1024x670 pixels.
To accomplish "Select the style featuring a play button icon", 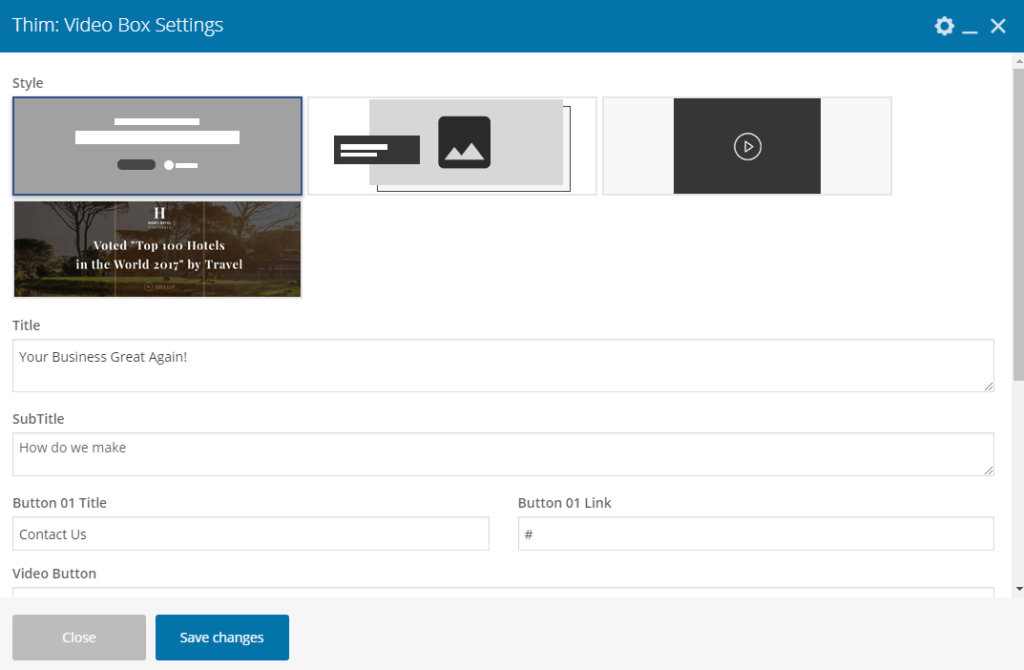I will pyautogui.click(x=746, y=145).
